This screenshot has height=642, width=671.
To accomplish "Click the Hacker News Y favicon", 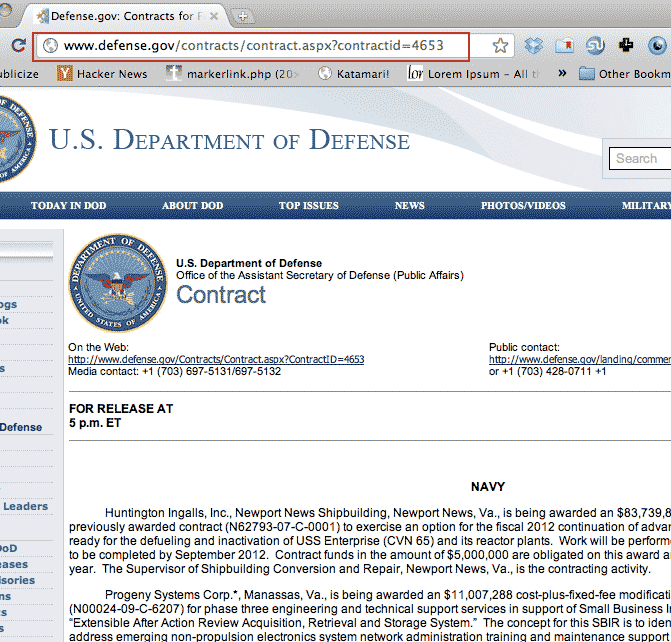I will [x=65, y=74].
